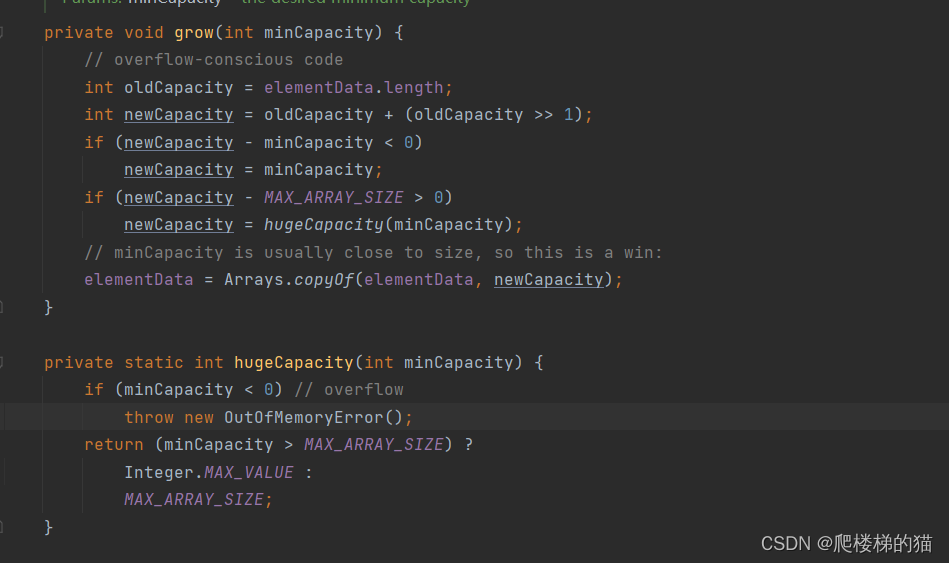Click newCapacity inside the Arrays.copyOf arguments

click(x=549, y=280)
